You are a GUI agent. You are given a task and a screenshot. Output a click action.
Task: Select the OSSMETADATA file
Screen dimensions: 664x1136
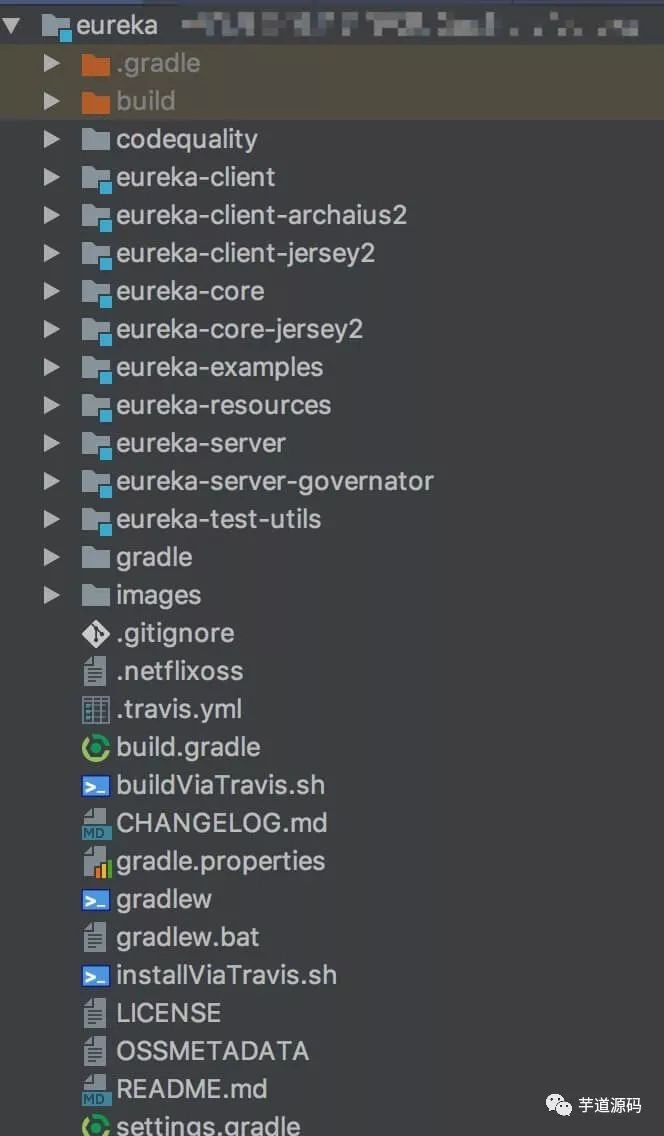pyautogui.click(x=213, y=1051)
